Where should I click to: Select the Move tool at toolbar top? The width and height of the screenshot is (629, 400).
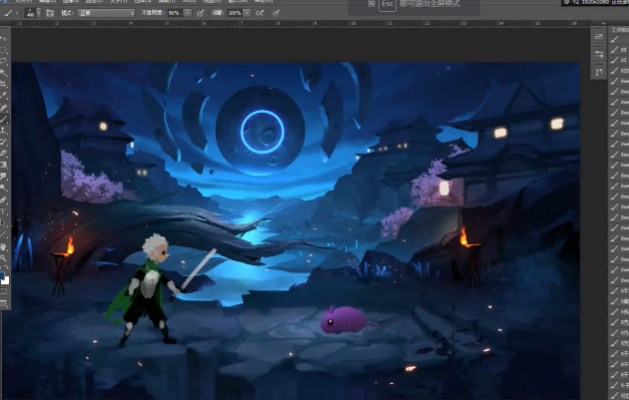pyautogui.click(x=4, y=38)
